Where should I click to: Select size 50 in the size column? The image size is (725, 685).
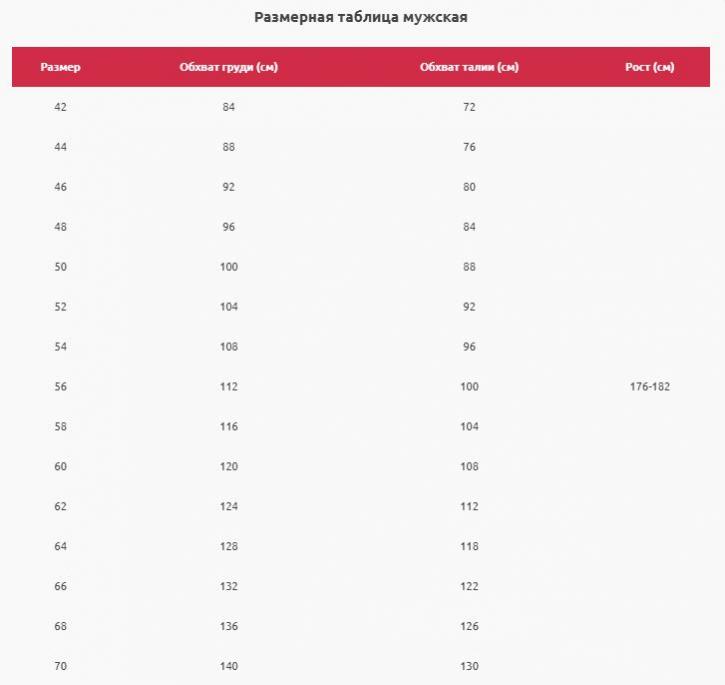click(x=60, y=267)
